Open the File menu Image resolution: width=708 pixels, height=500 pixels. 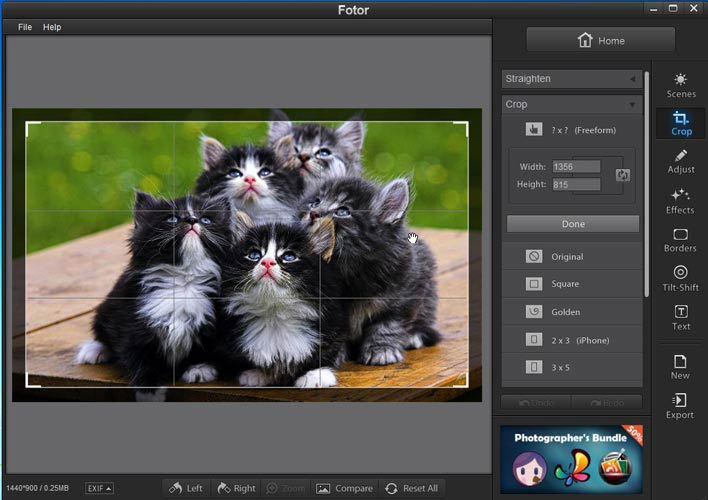tap(25, 27)
